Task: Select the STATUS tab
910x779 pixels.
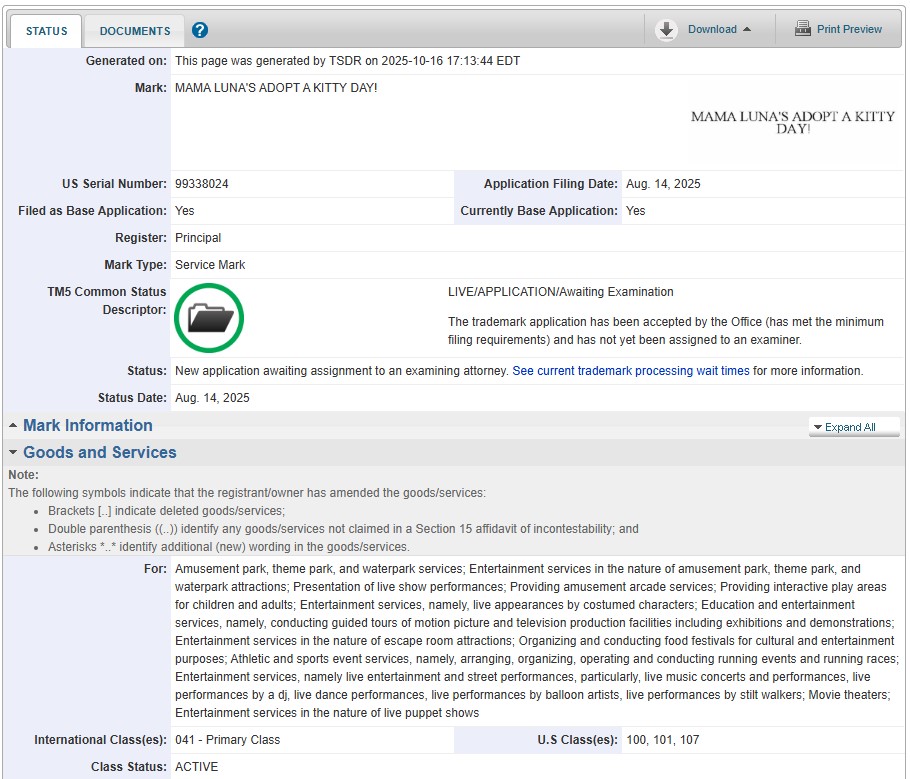Action: tap(46, 31)
